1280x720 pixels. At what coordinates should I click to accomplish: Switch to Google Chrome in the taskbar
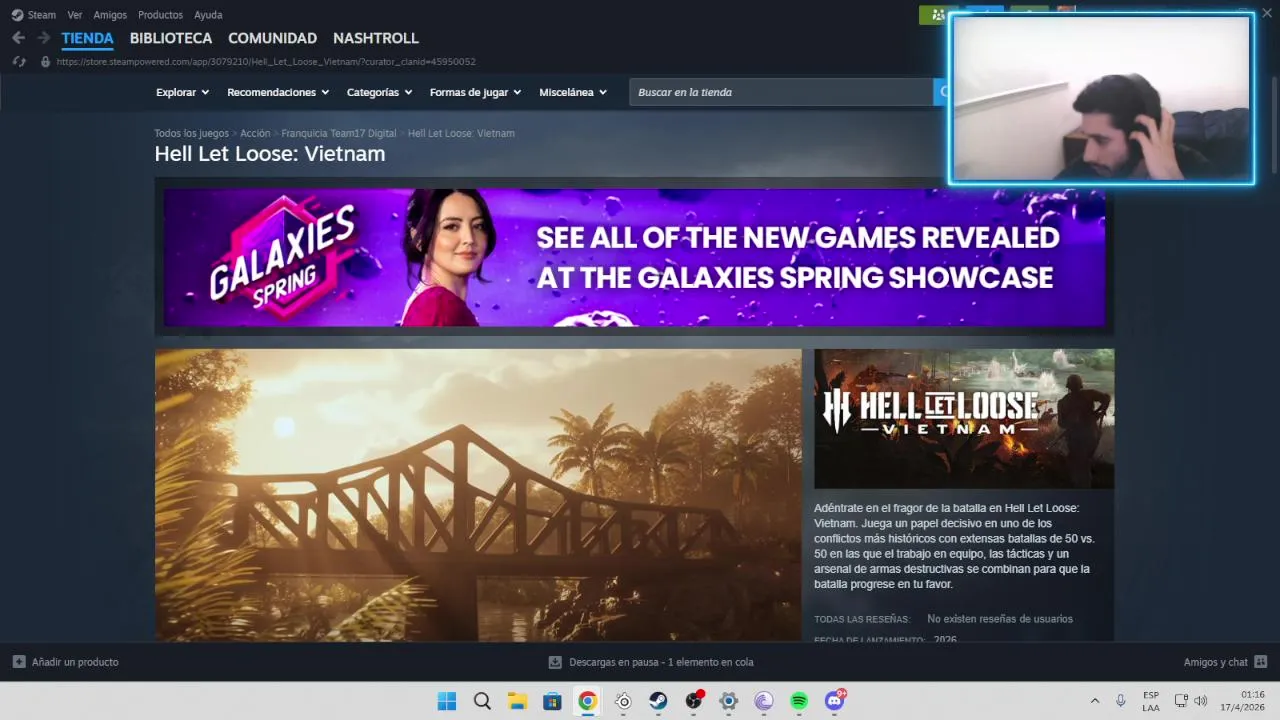click(x=588, y=701)
